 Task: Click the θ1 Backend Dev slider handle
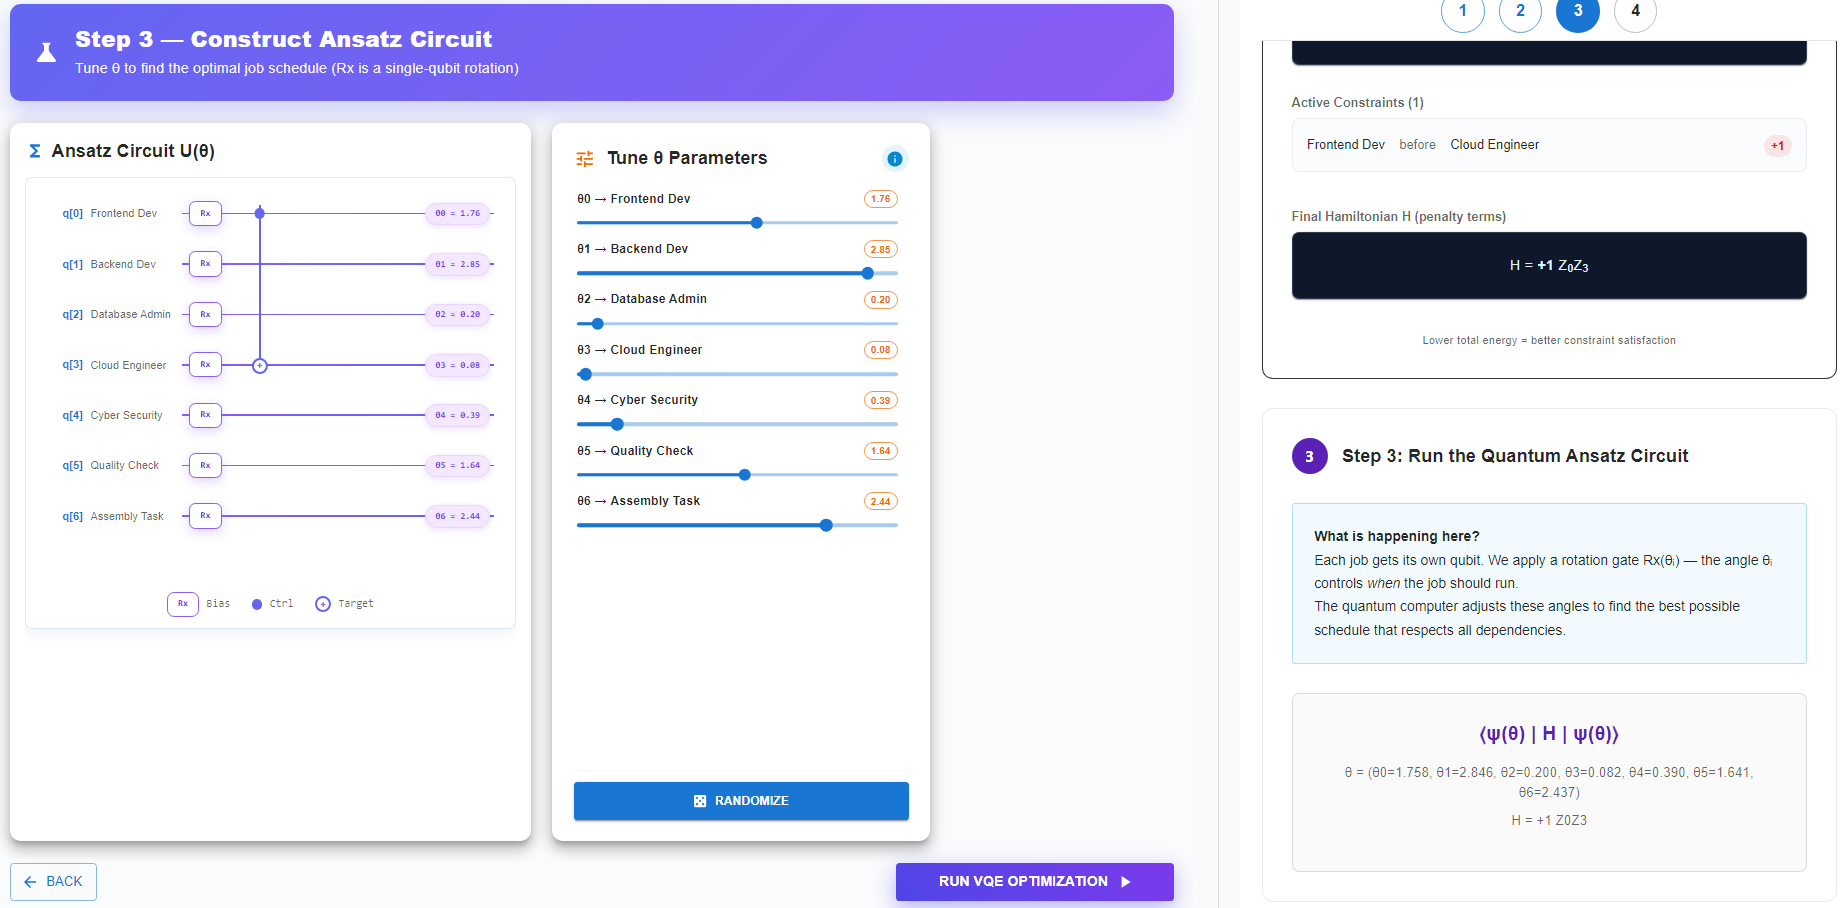(867, 273)
